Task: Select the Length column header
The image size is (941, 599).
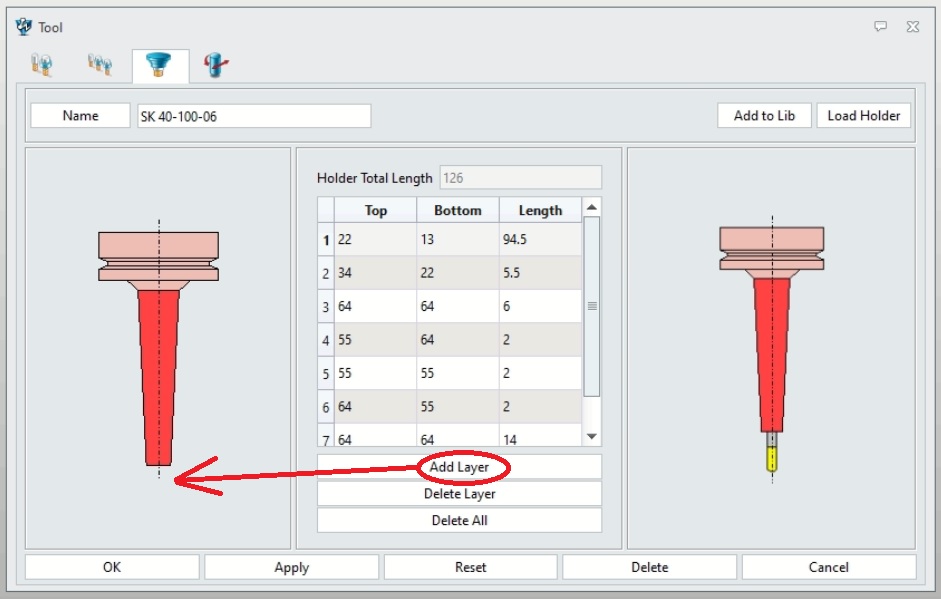Action: pyautogui.click(x=540, y=210)
